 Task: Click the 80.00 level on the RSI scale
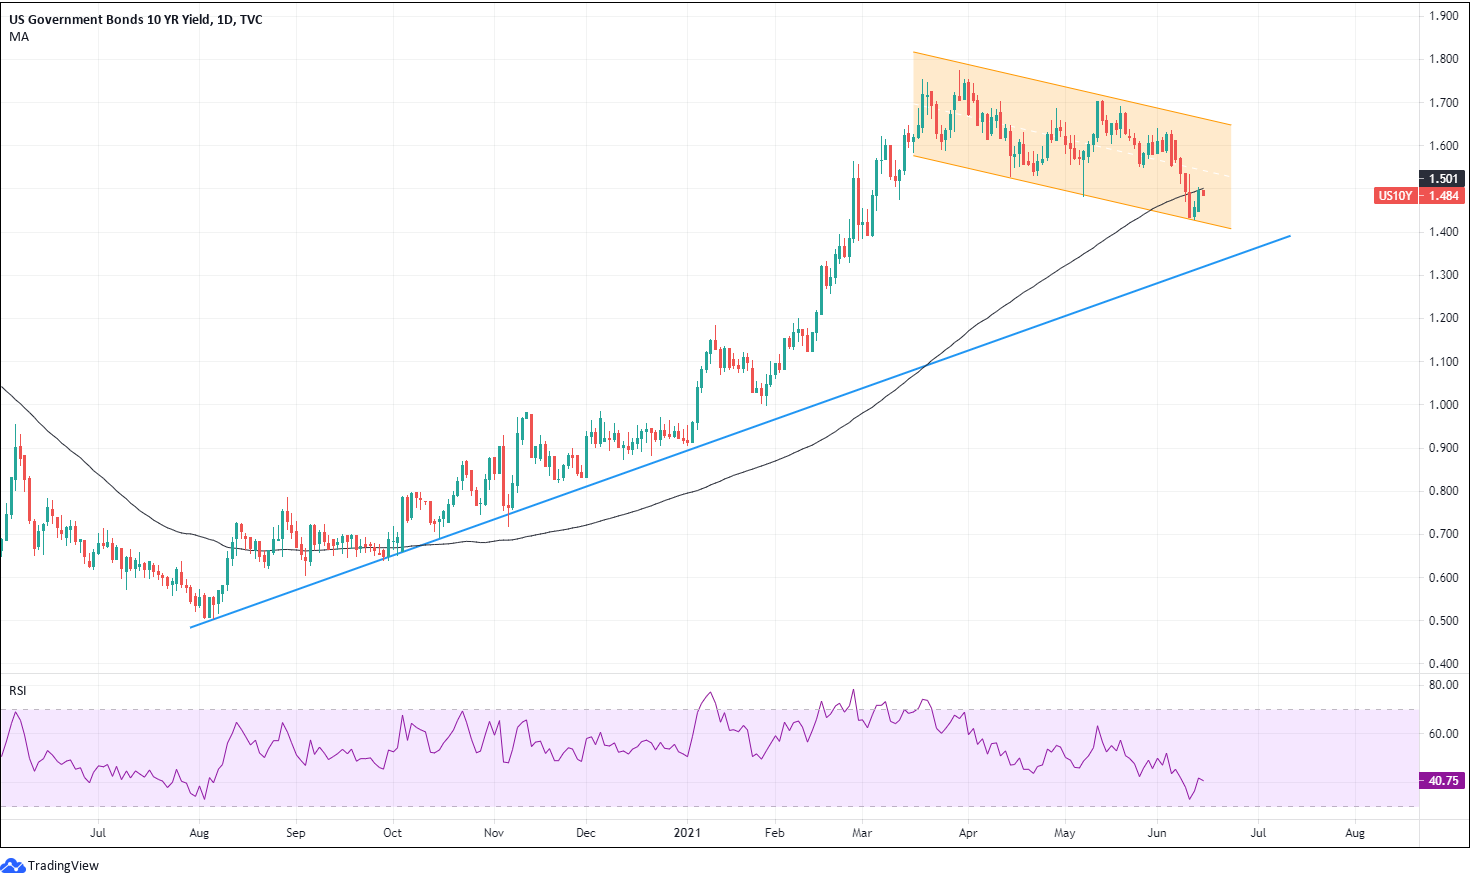pos(1442,685)
